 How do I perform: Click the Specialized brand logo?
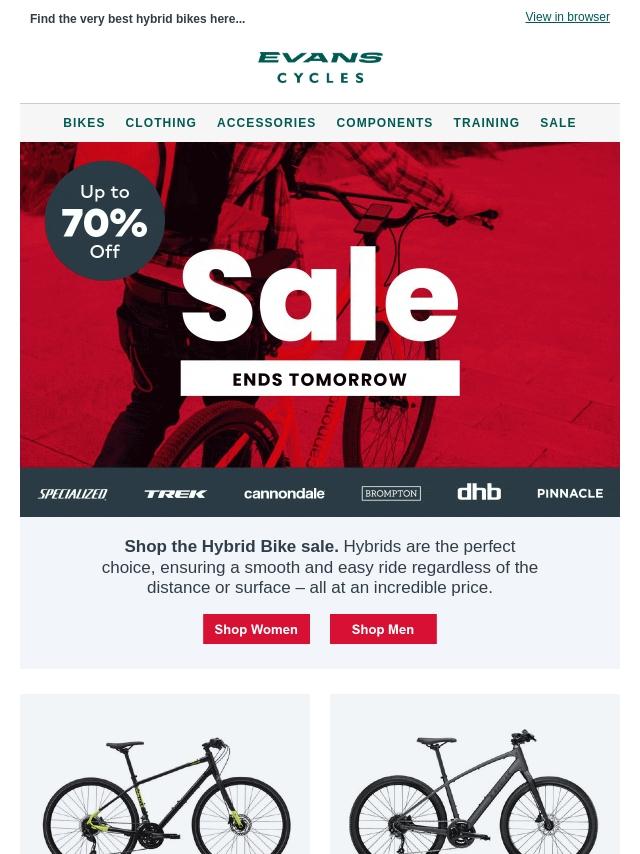(x=72, y=493)
